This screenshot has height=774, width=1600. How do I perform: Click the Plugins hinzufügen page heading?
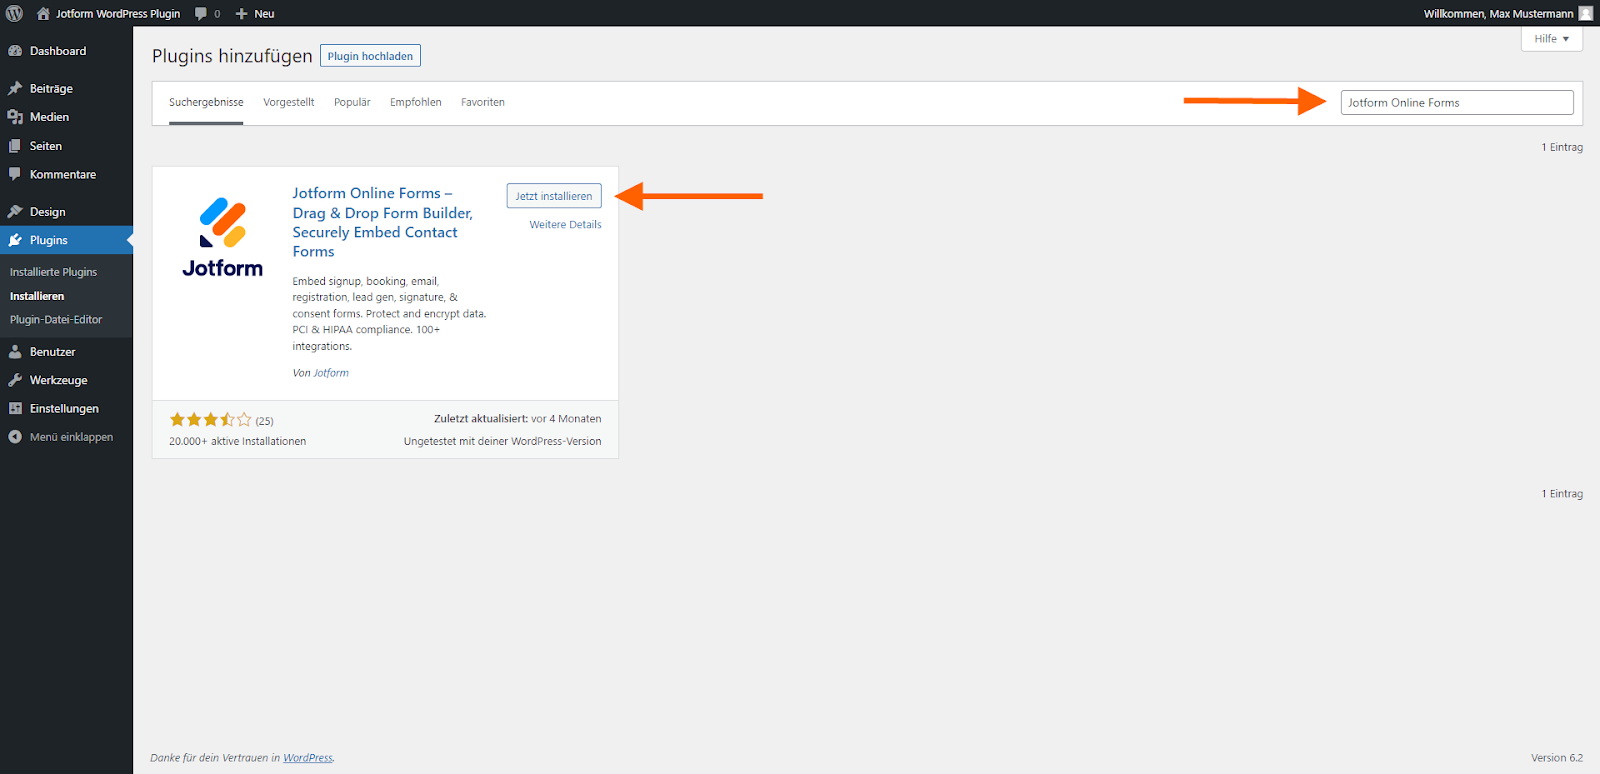tap(232, 56)
